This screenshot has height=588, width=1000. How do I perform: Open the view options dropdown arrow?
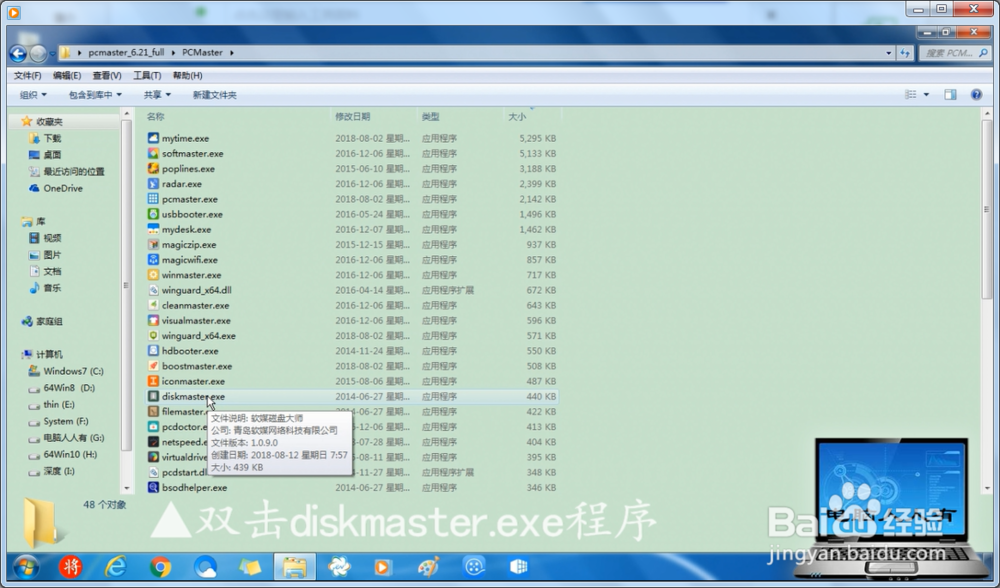click(926, 94)
